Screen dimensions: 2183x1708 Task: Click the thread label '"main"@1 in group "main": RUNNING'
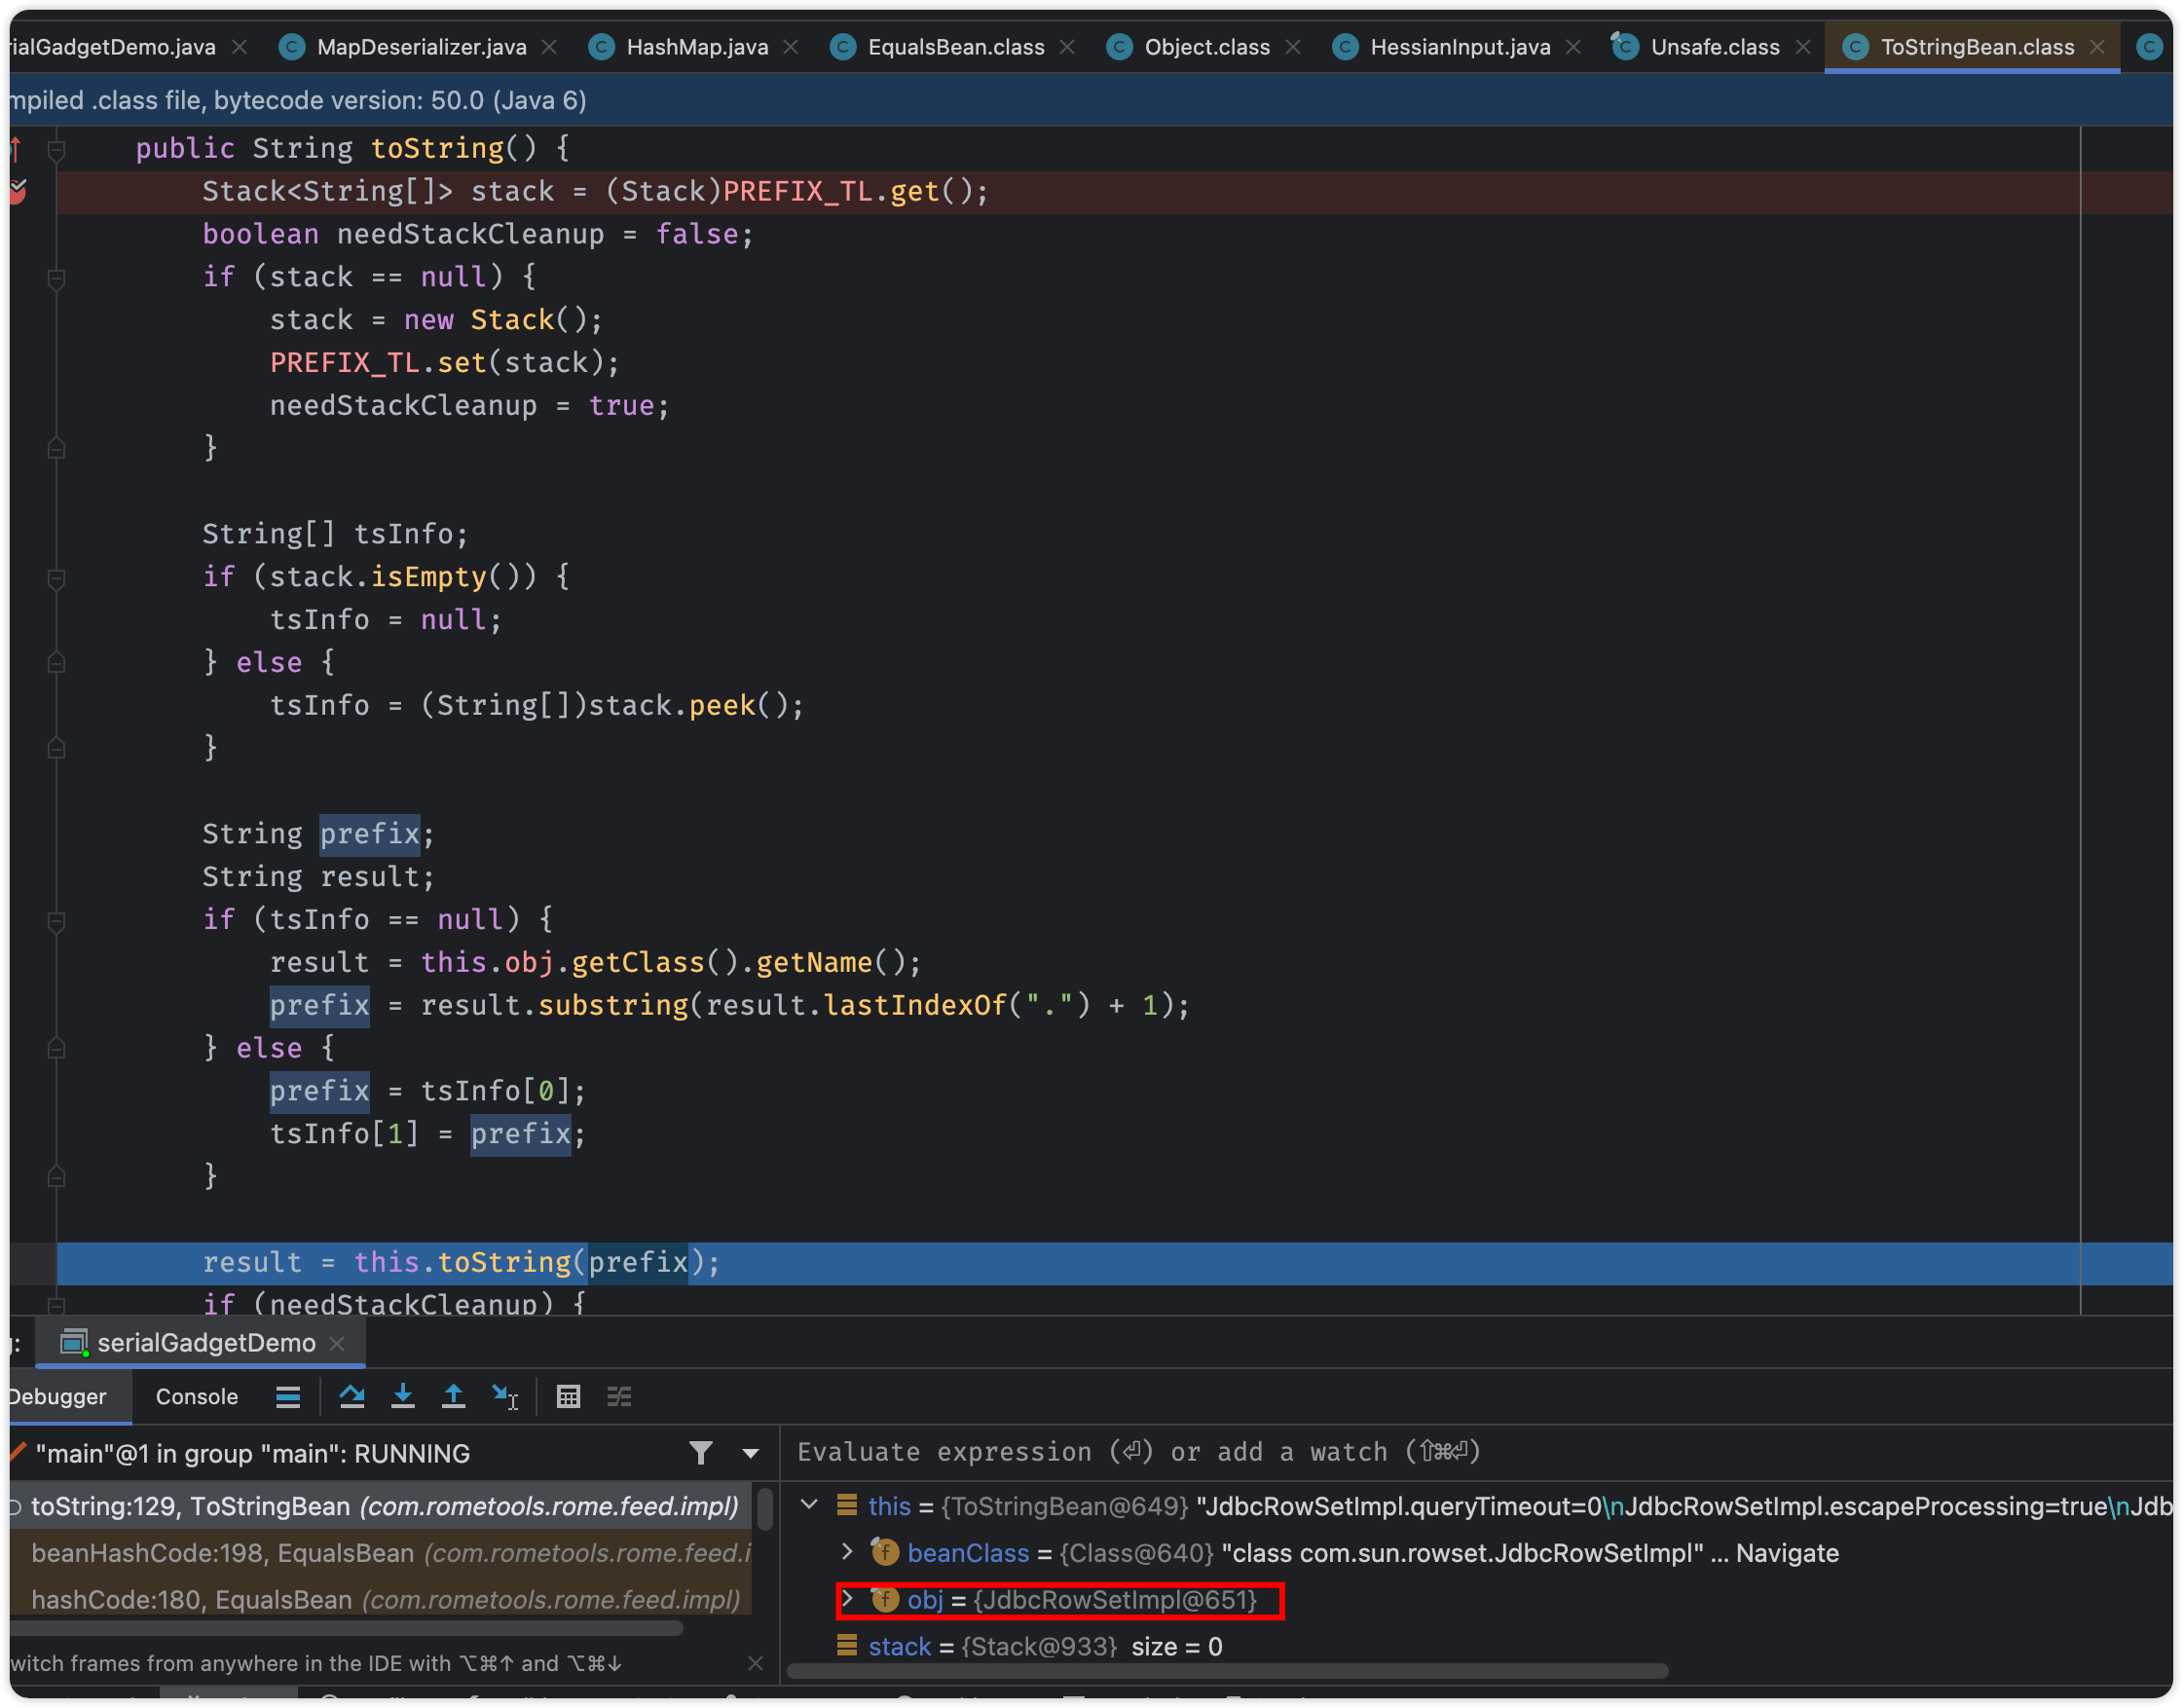pyautogui.click(x=252, y=1454)
